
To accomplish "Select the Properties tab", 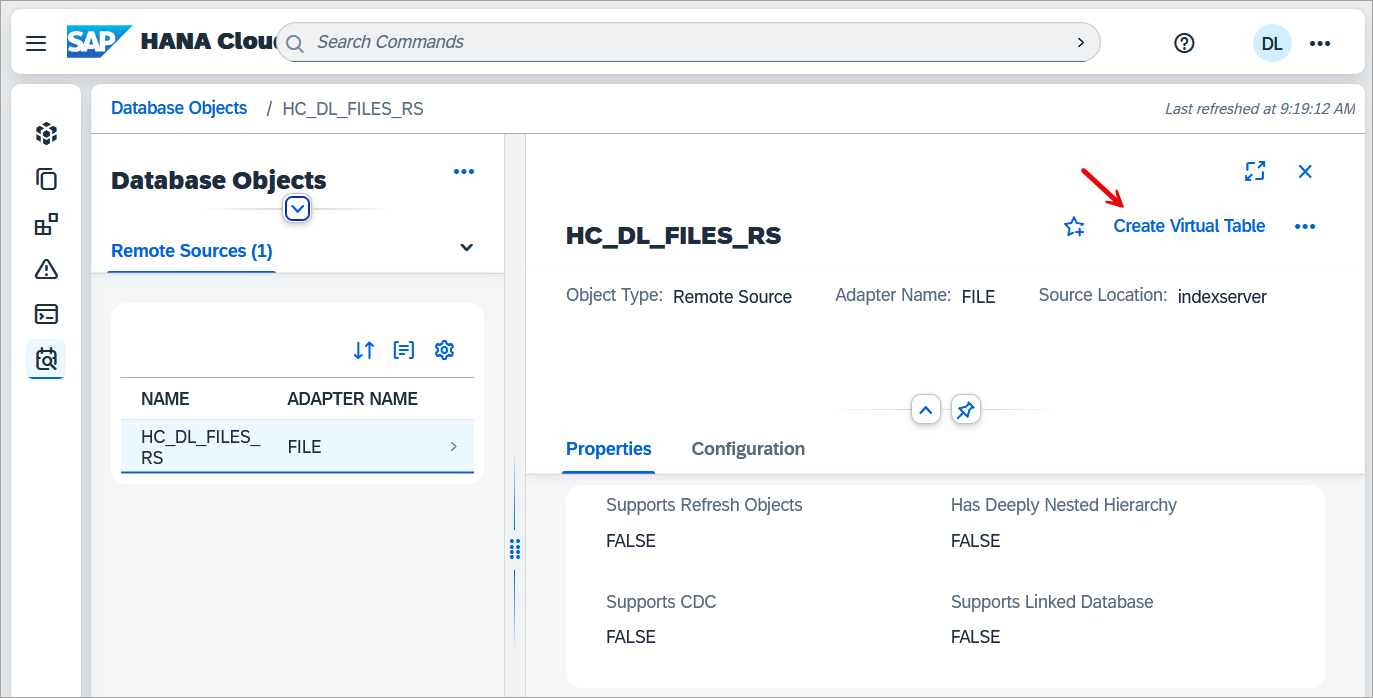I will 608,449.
